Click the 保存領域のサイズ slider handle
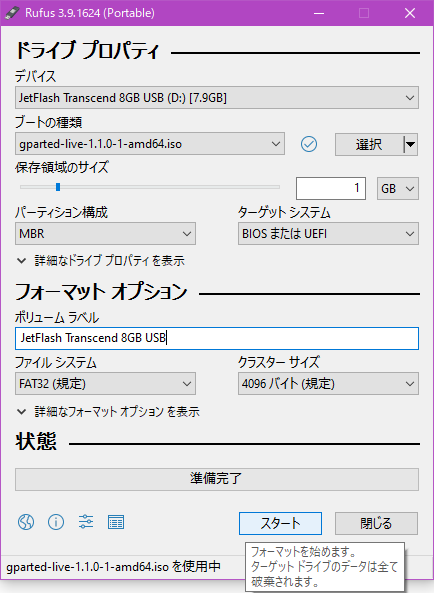This screenshot has height=593, width=434. [x=58, y=187]
